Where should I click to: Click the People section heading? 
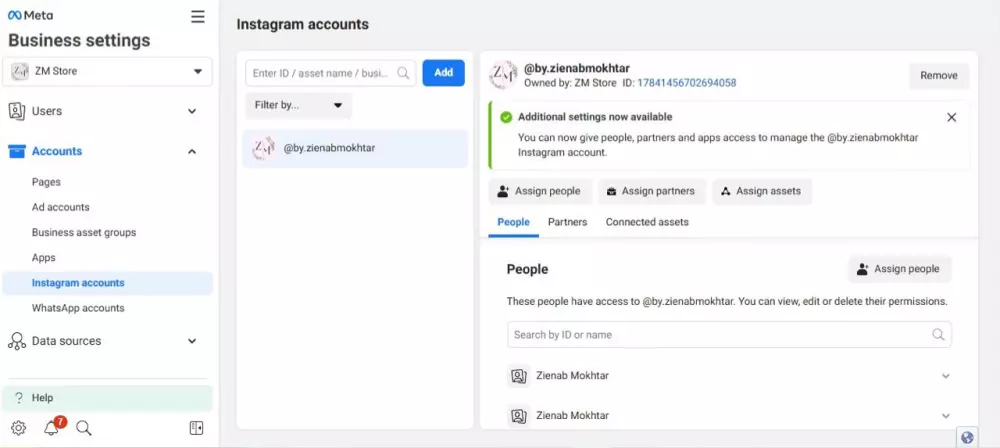point(527,269)
